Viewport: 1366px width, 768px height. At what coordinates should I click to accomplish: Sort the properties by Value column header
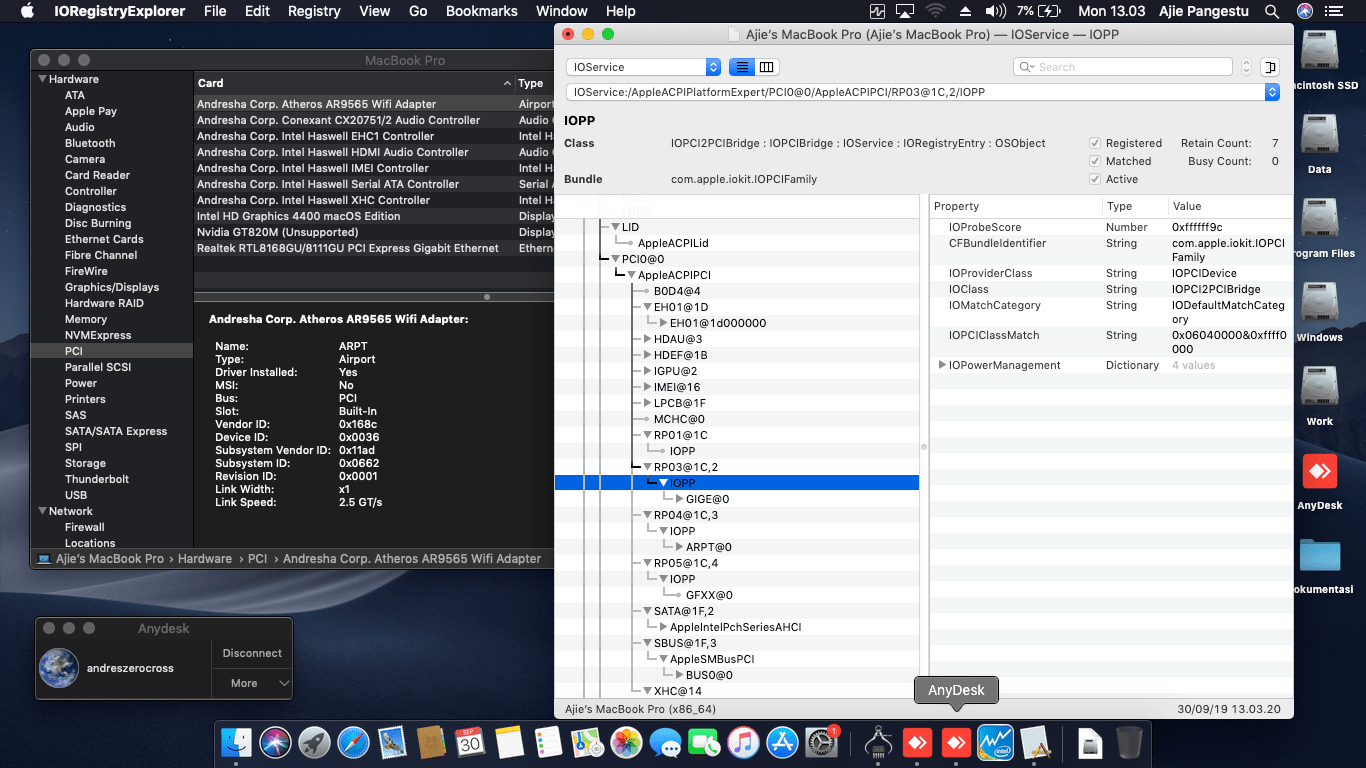[x=1230, y=206]
